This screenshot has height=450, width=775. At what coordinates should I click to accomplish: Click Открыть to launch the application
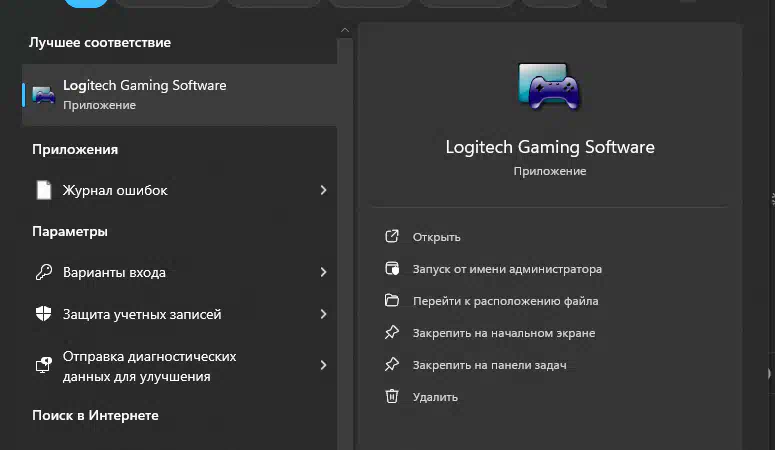click(436, 237)
